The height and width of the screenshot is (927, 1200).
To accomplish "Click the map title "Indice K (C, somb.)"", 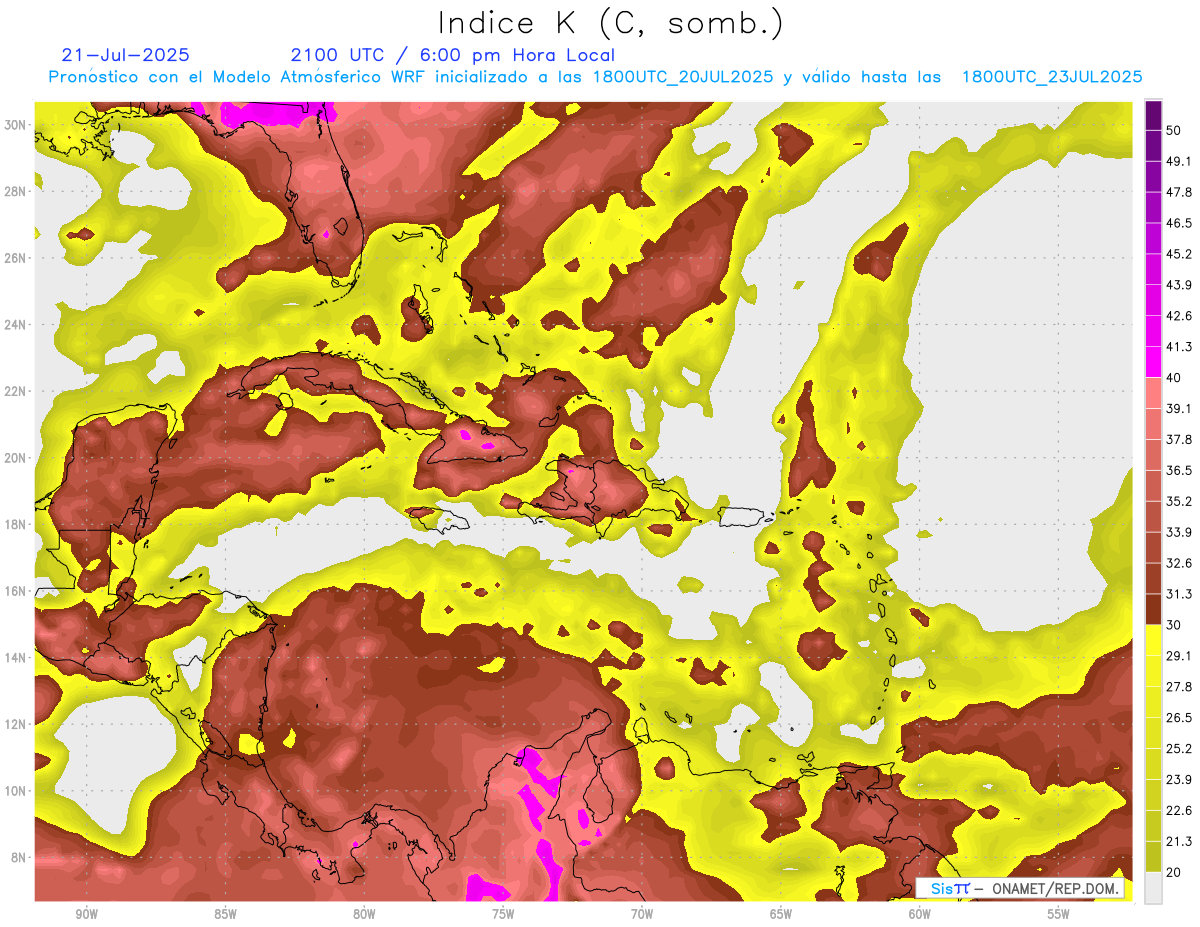I will (x=610, y=23).
